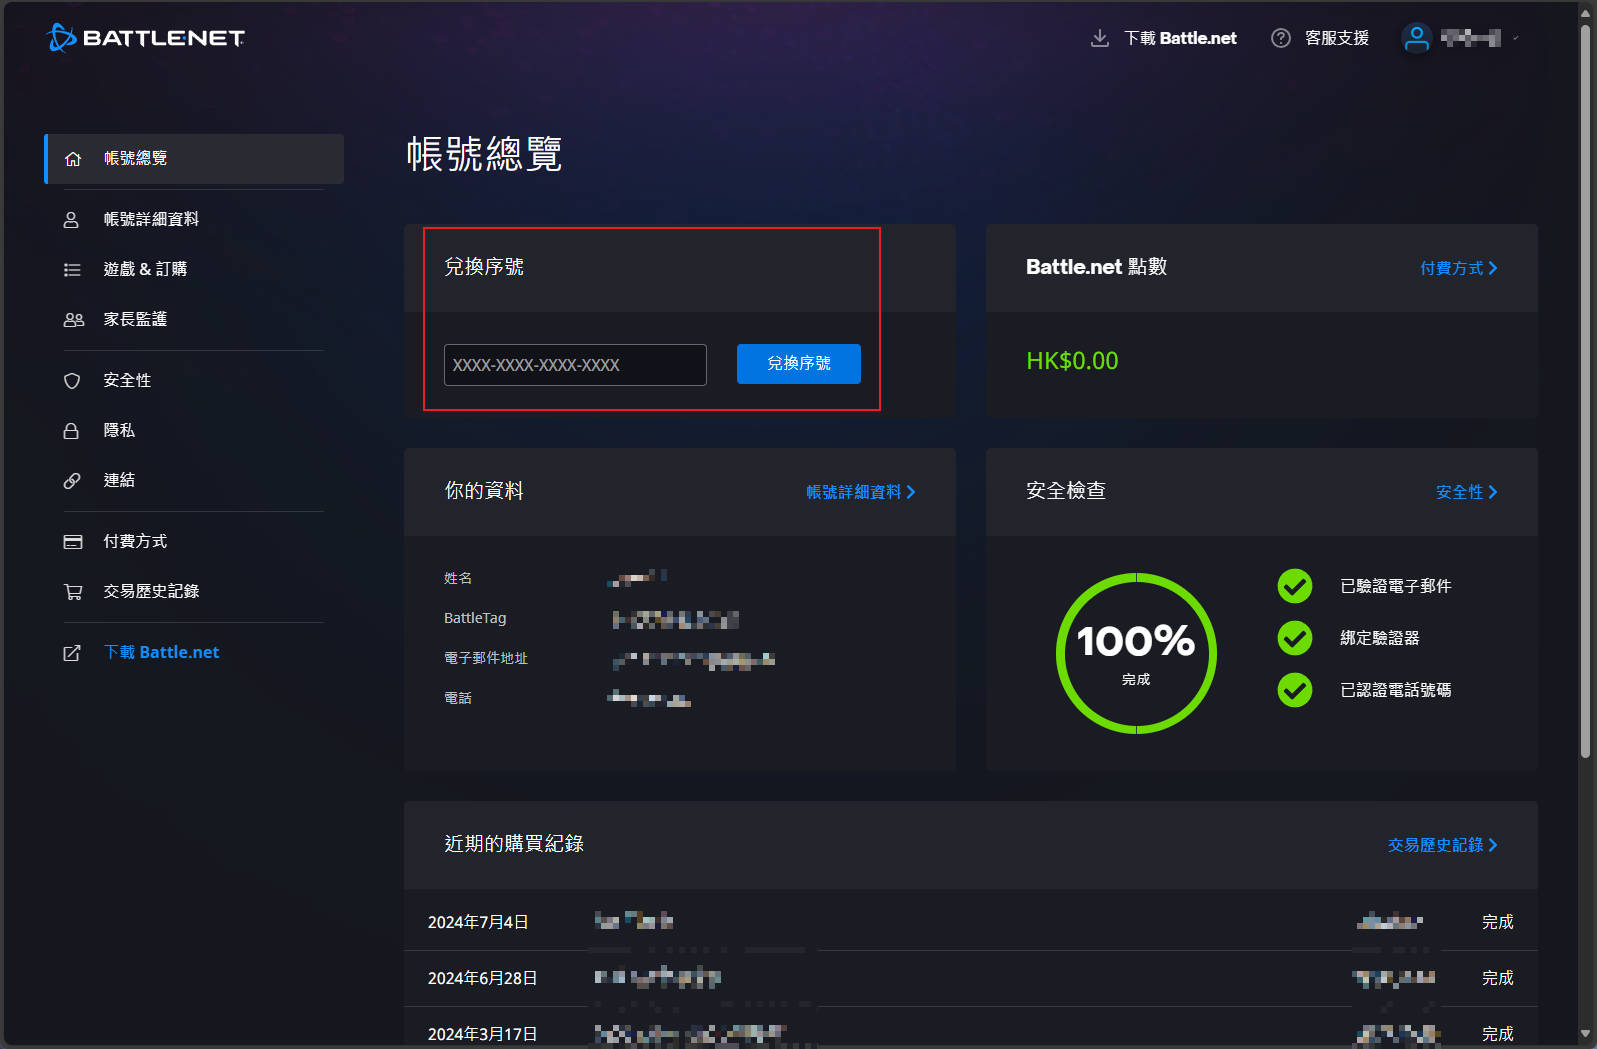Screen dimensions: 1597x1049
Task: Click the XXXX-XXXX-XXXX-XXXX code input field
Action: (575, 365)
